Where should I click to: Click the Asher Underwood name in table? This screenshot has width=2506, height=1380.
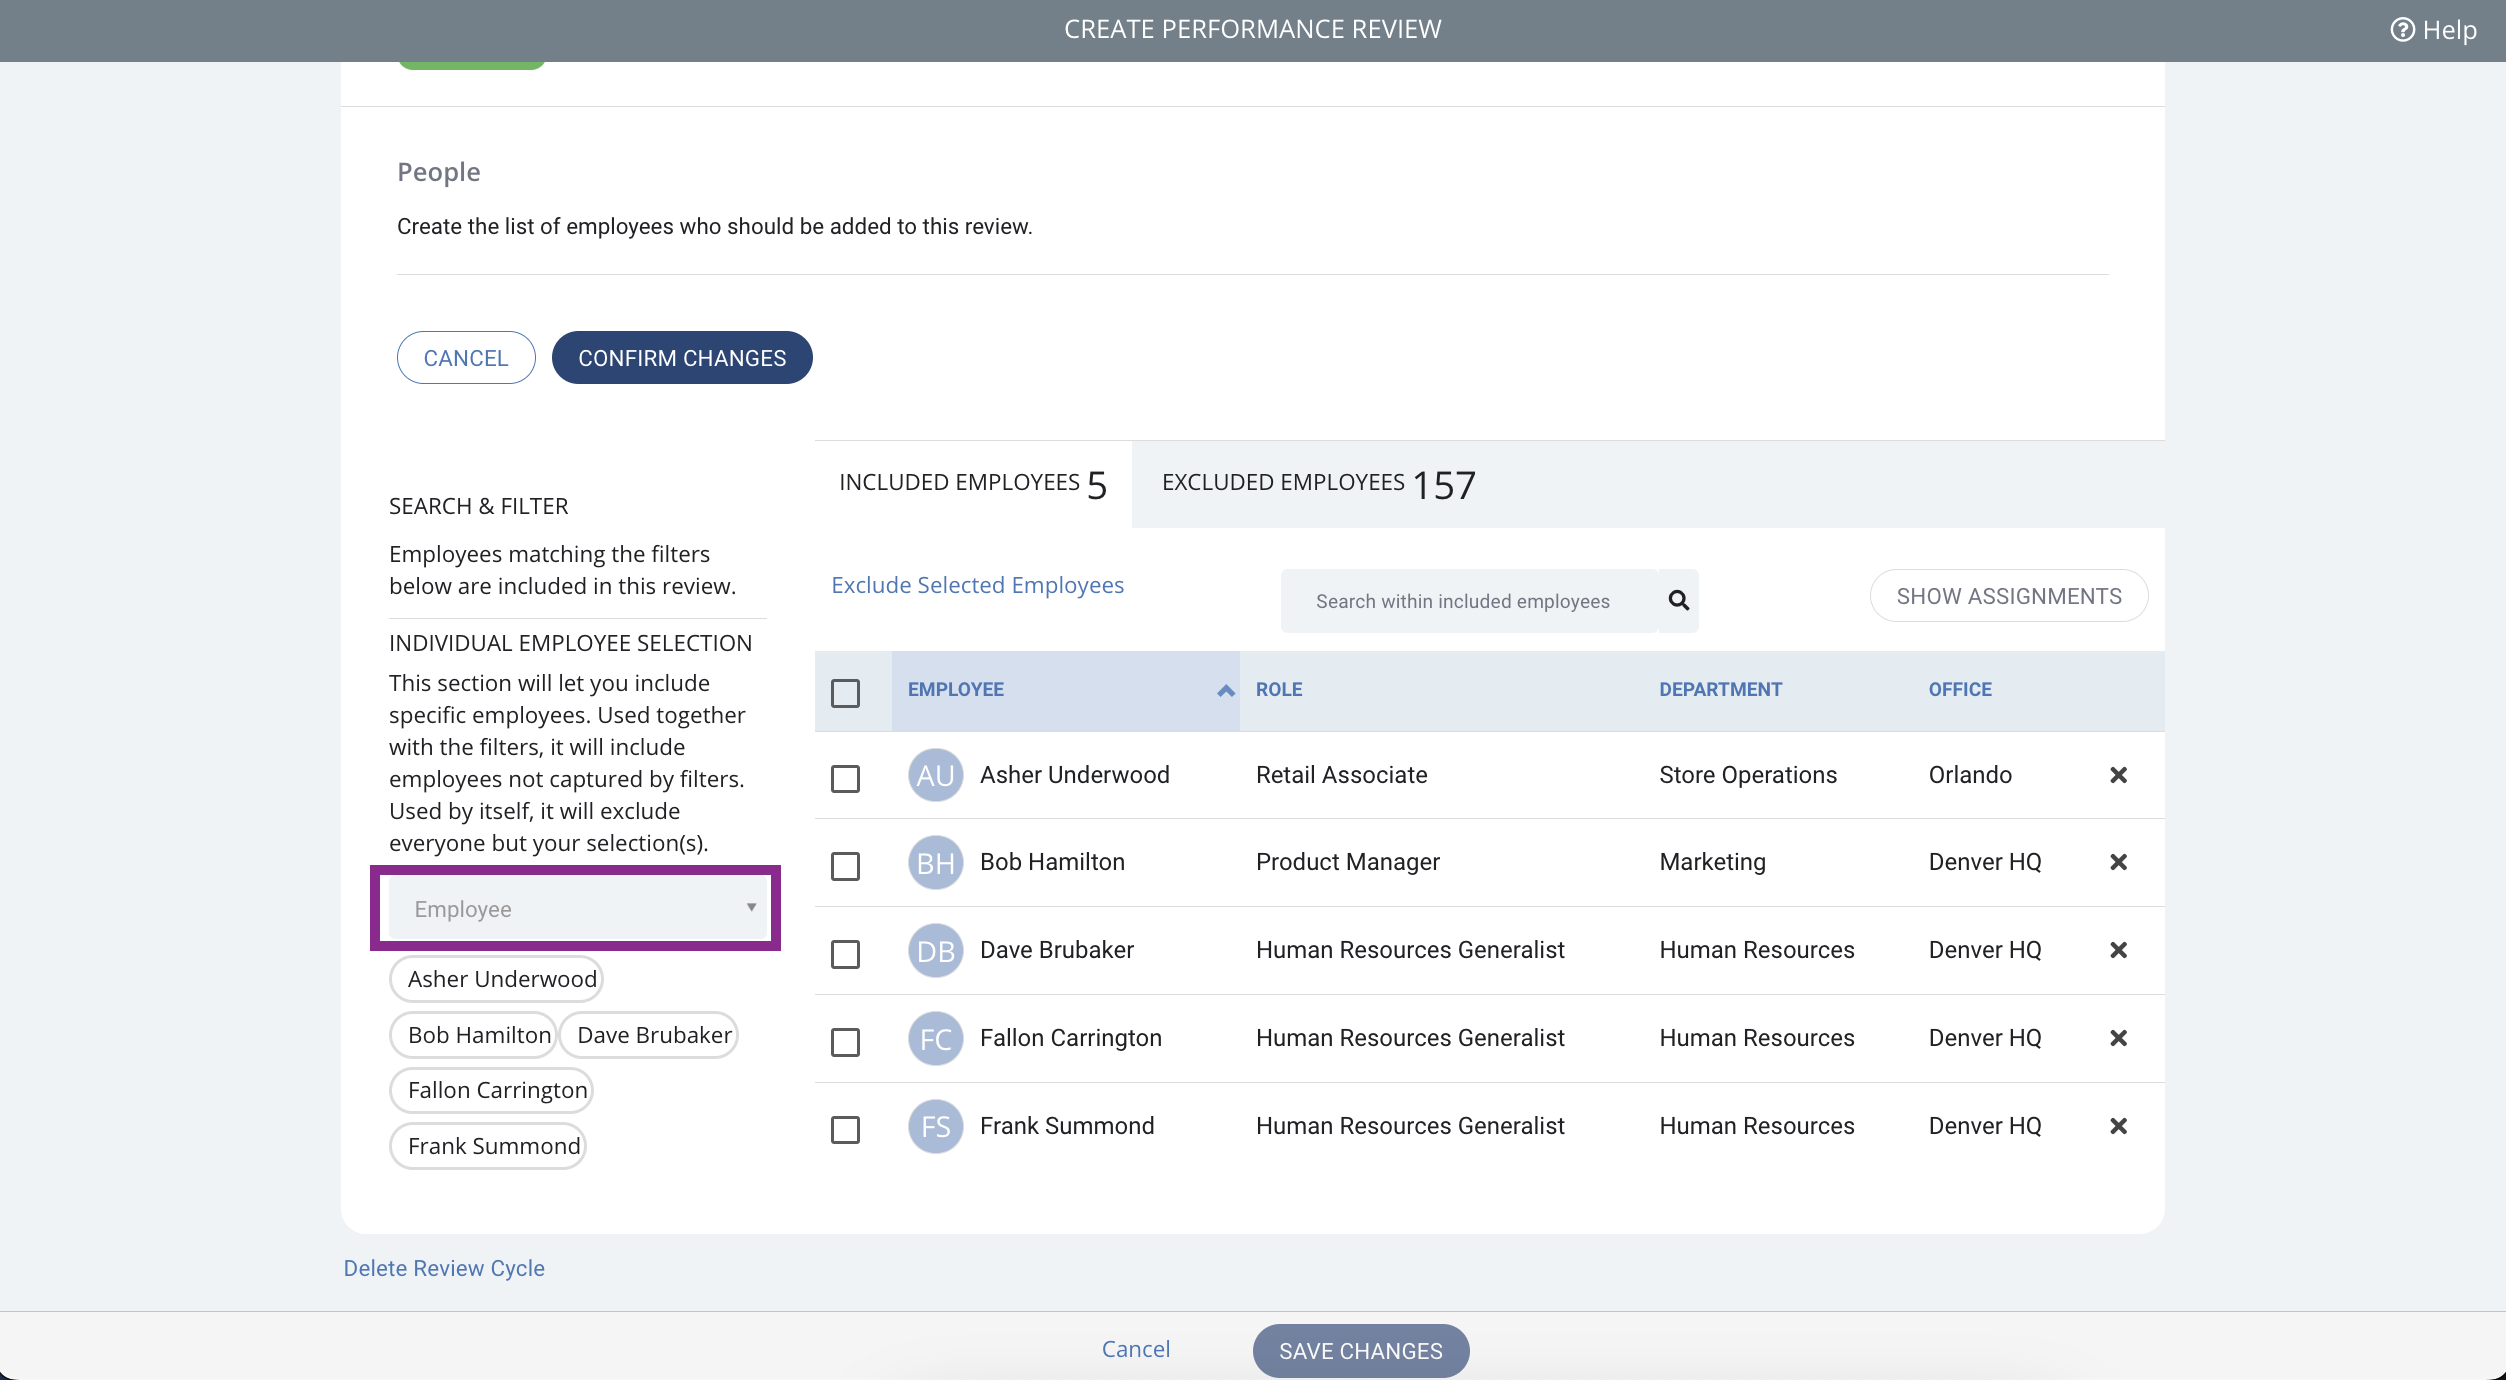coord(1075,775)
